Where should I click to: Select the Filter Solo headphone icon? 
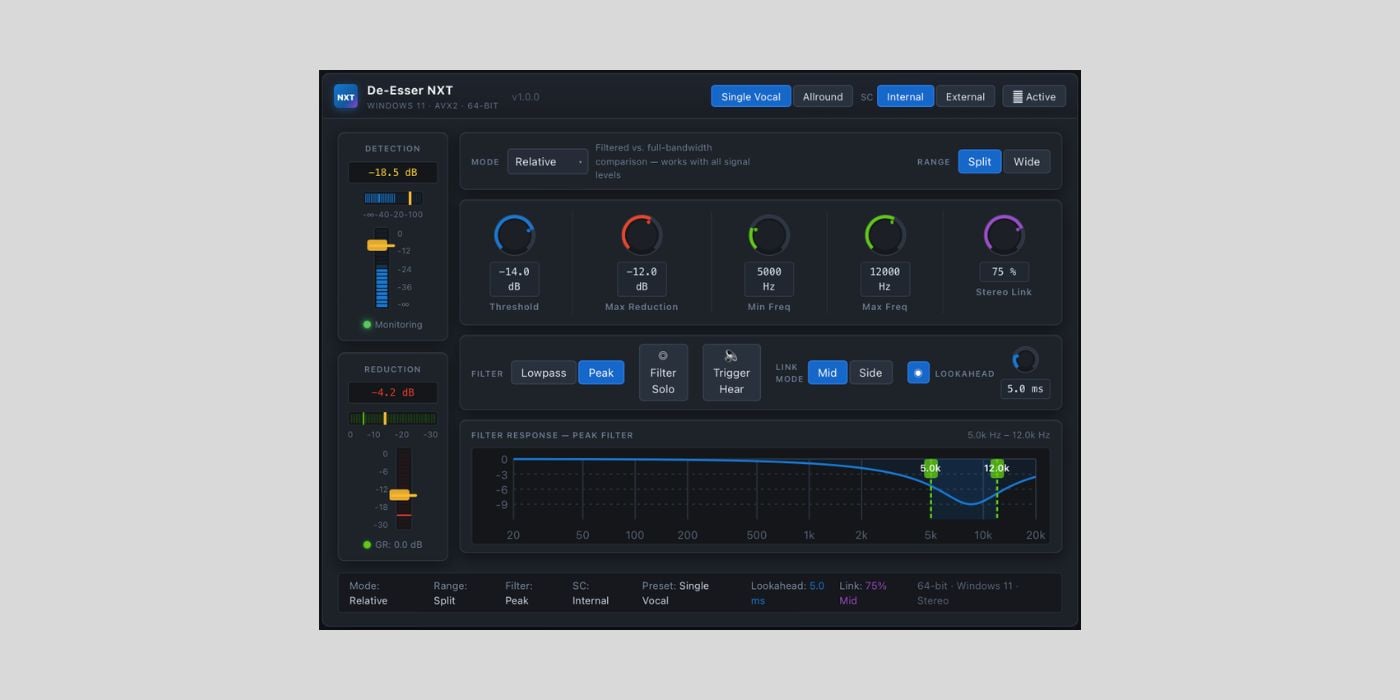(x=663, y=353)
